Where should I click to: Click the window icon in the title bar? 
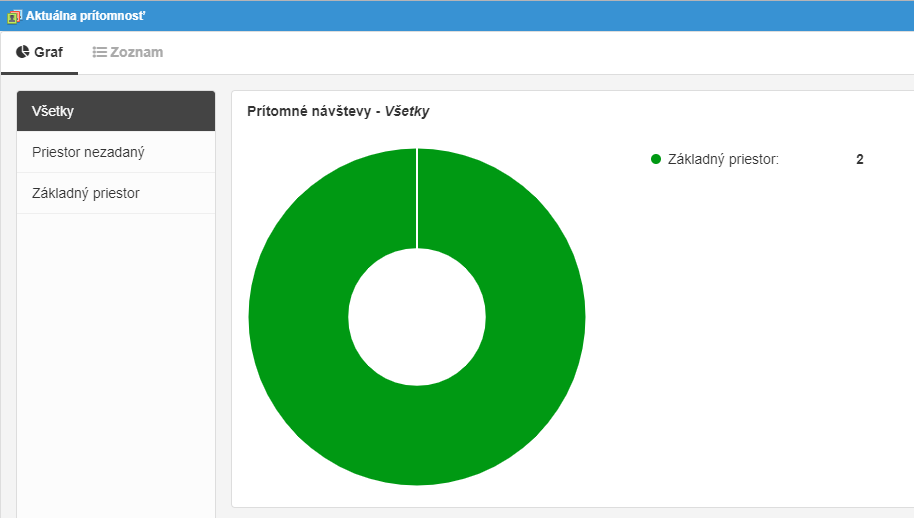14,16
